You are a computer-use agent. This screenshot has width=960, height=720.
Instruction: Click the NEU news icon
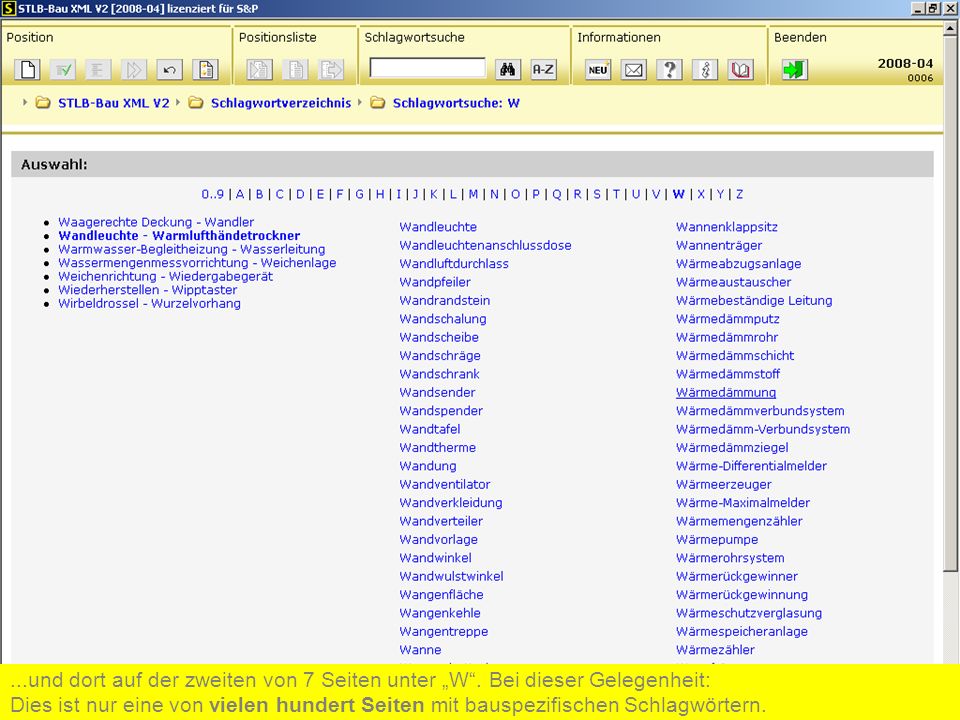(598, 70)
